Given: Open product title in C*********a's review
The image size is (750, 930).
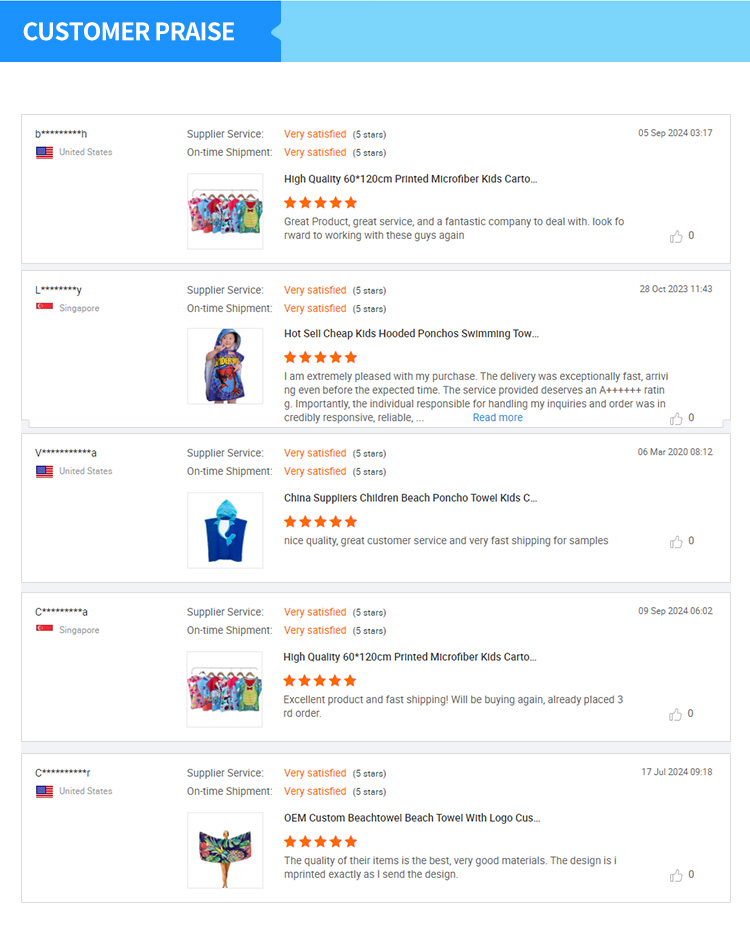Looking at the screenshot, I should (410, 657).
